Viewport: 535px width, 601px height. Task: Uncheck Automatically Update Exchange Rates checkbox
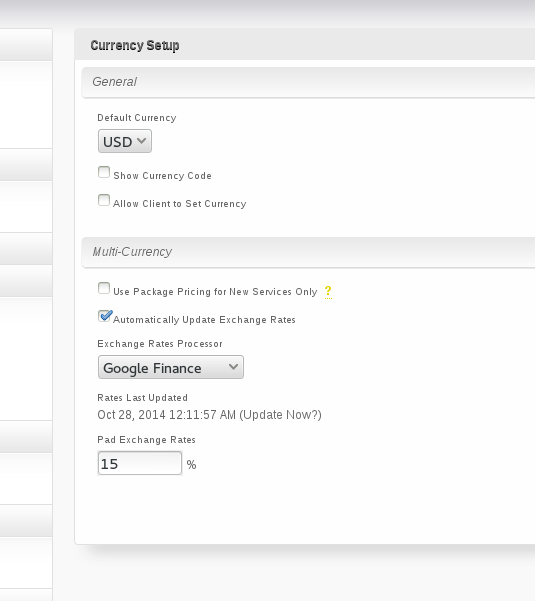[x=105, y=316]
